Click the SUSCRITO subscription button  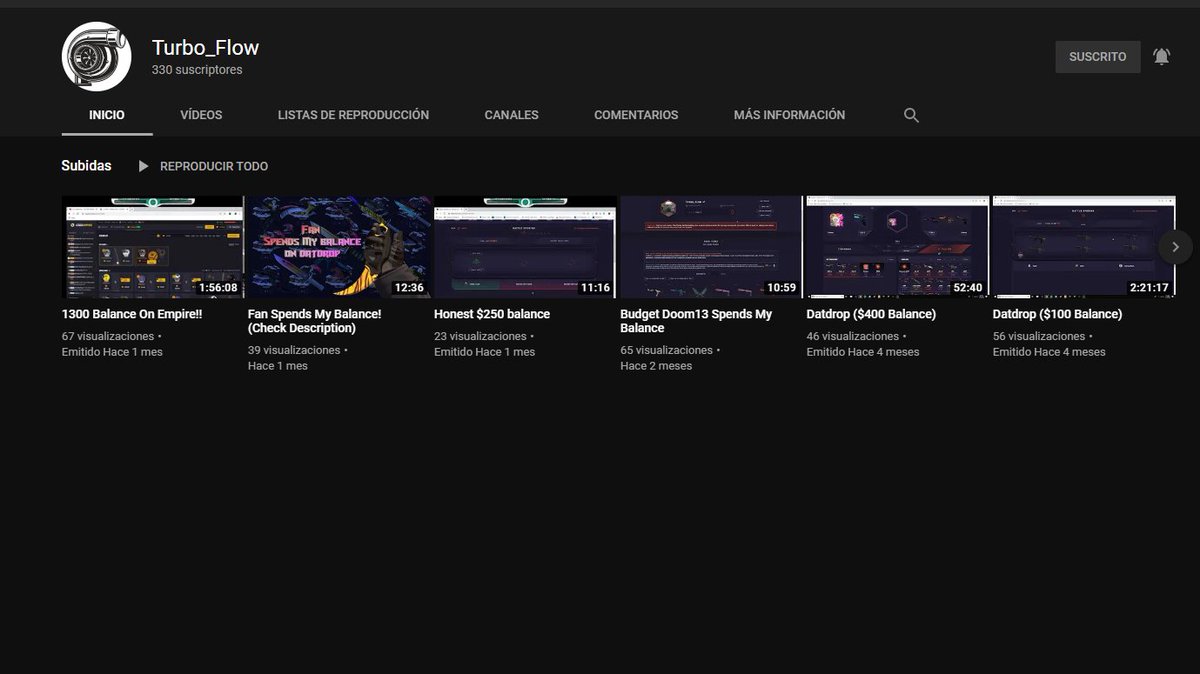tap(1097, 57)
